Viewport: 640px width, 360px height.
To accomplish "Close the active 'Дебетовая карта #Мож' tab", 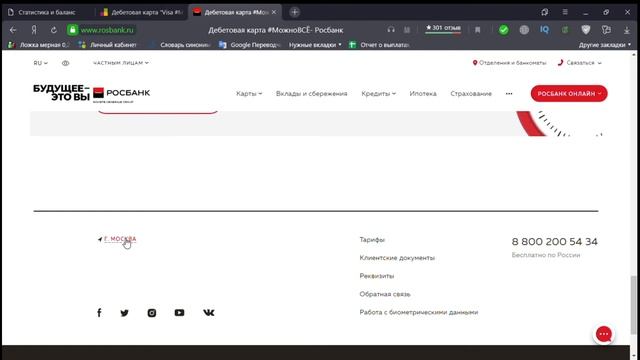I will (274, 12).
